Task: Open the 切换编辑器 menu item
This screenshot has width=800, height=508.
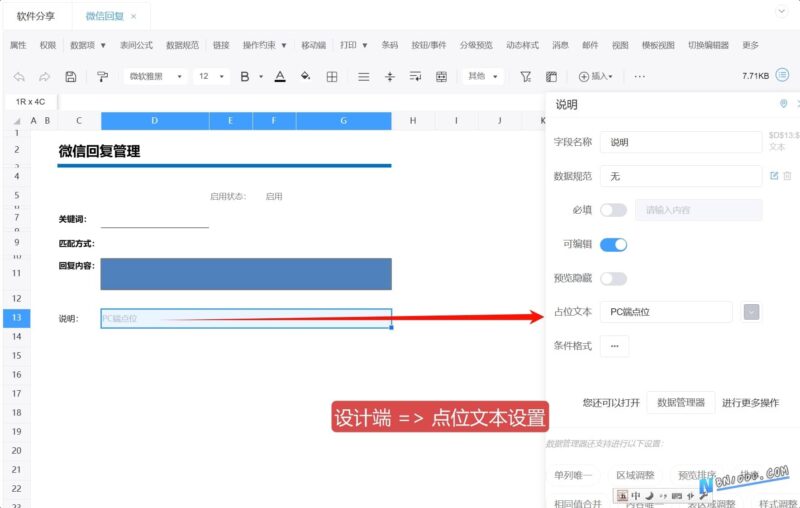Action: pyautogui.click(x=708, y=45)
